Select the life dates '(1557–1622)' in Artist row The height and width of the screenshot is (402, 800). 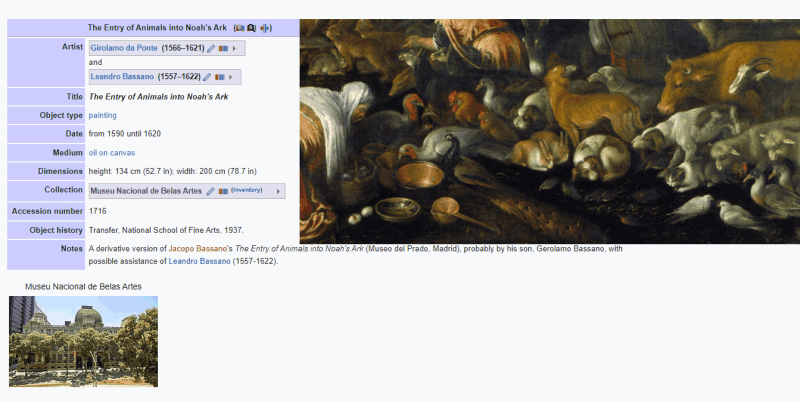tap(179, 77)
